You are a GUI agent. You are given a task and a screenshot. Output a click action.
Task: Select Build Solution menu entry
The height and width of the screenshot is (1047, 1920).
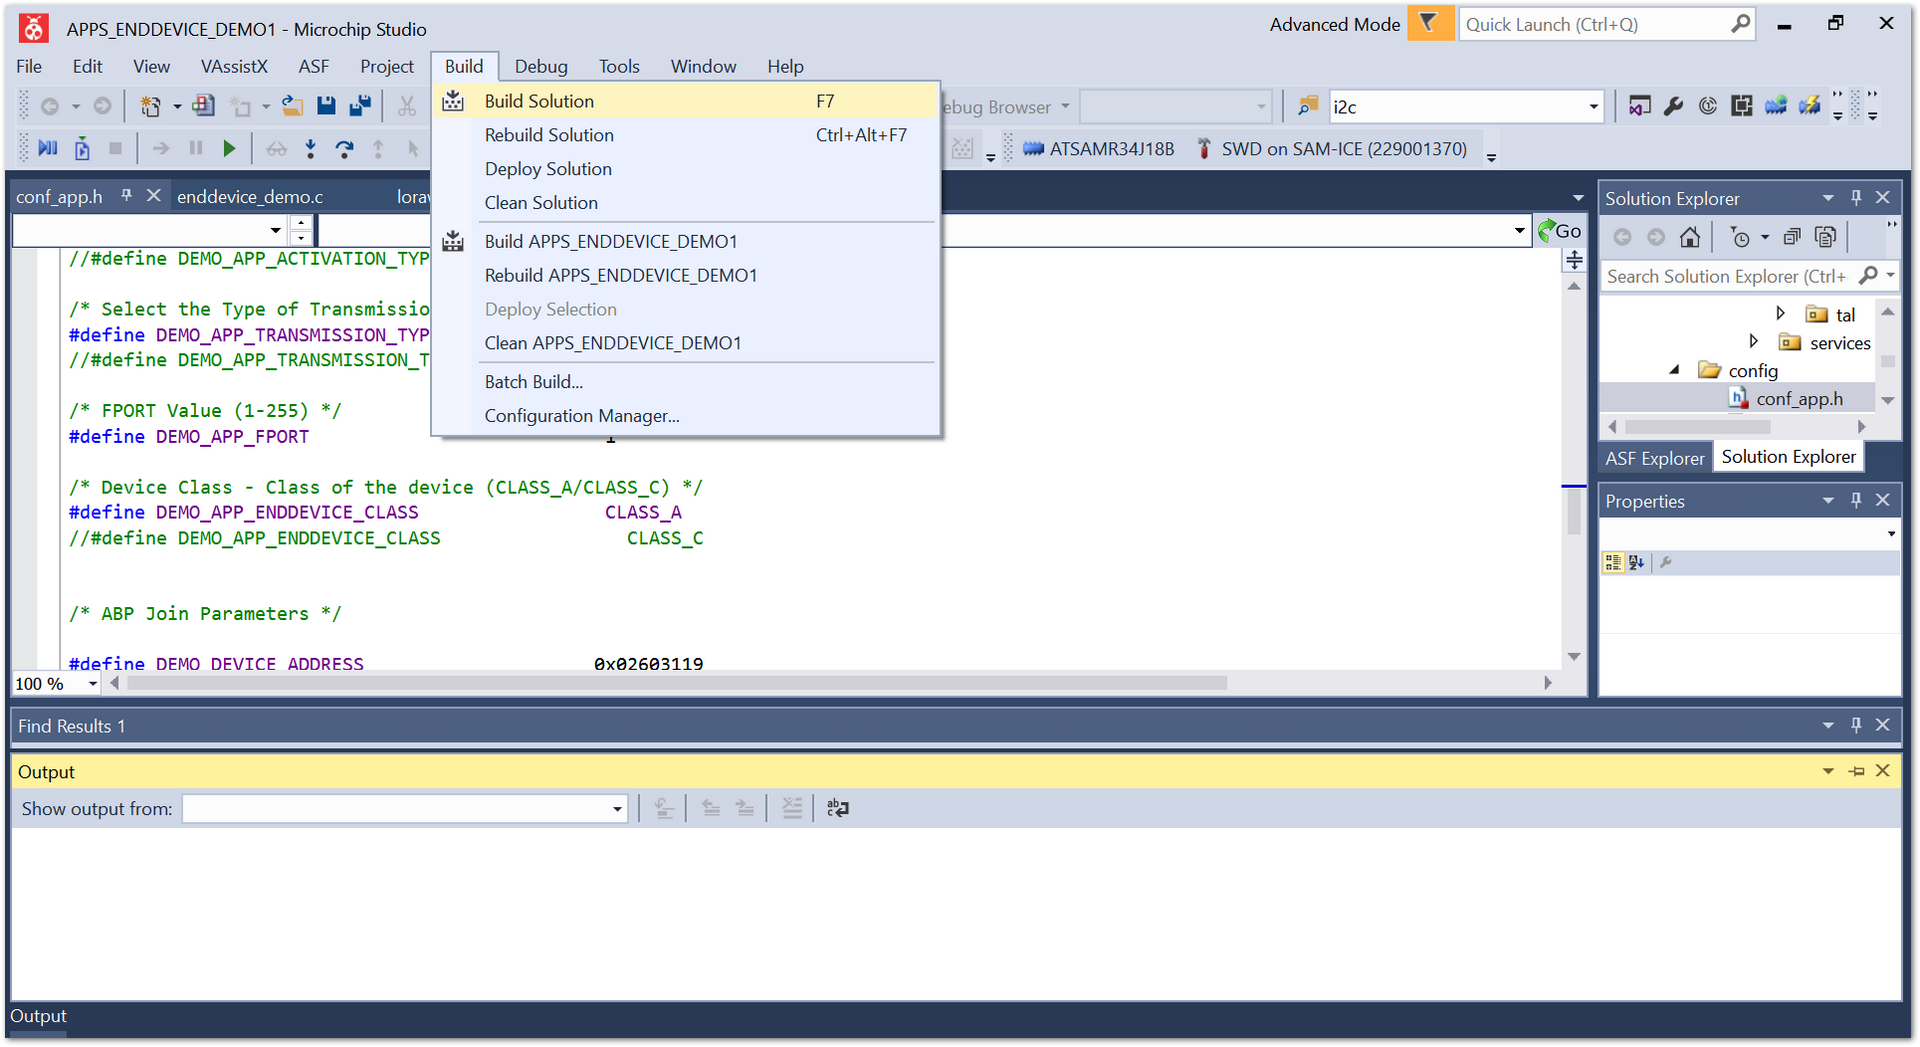[x=687, y=101]
